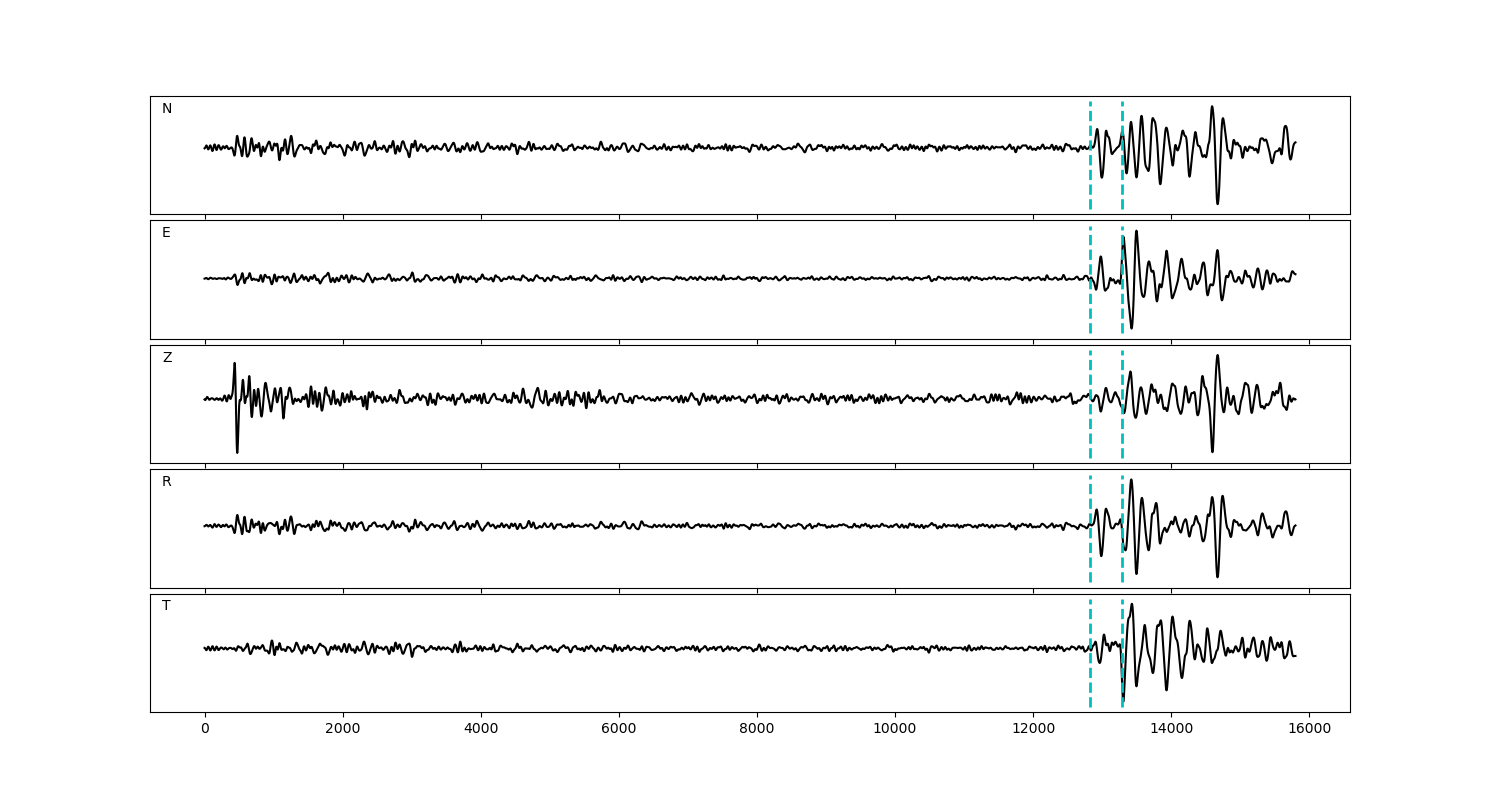Click the x-axis tick label 0

[x=205, y=730]
